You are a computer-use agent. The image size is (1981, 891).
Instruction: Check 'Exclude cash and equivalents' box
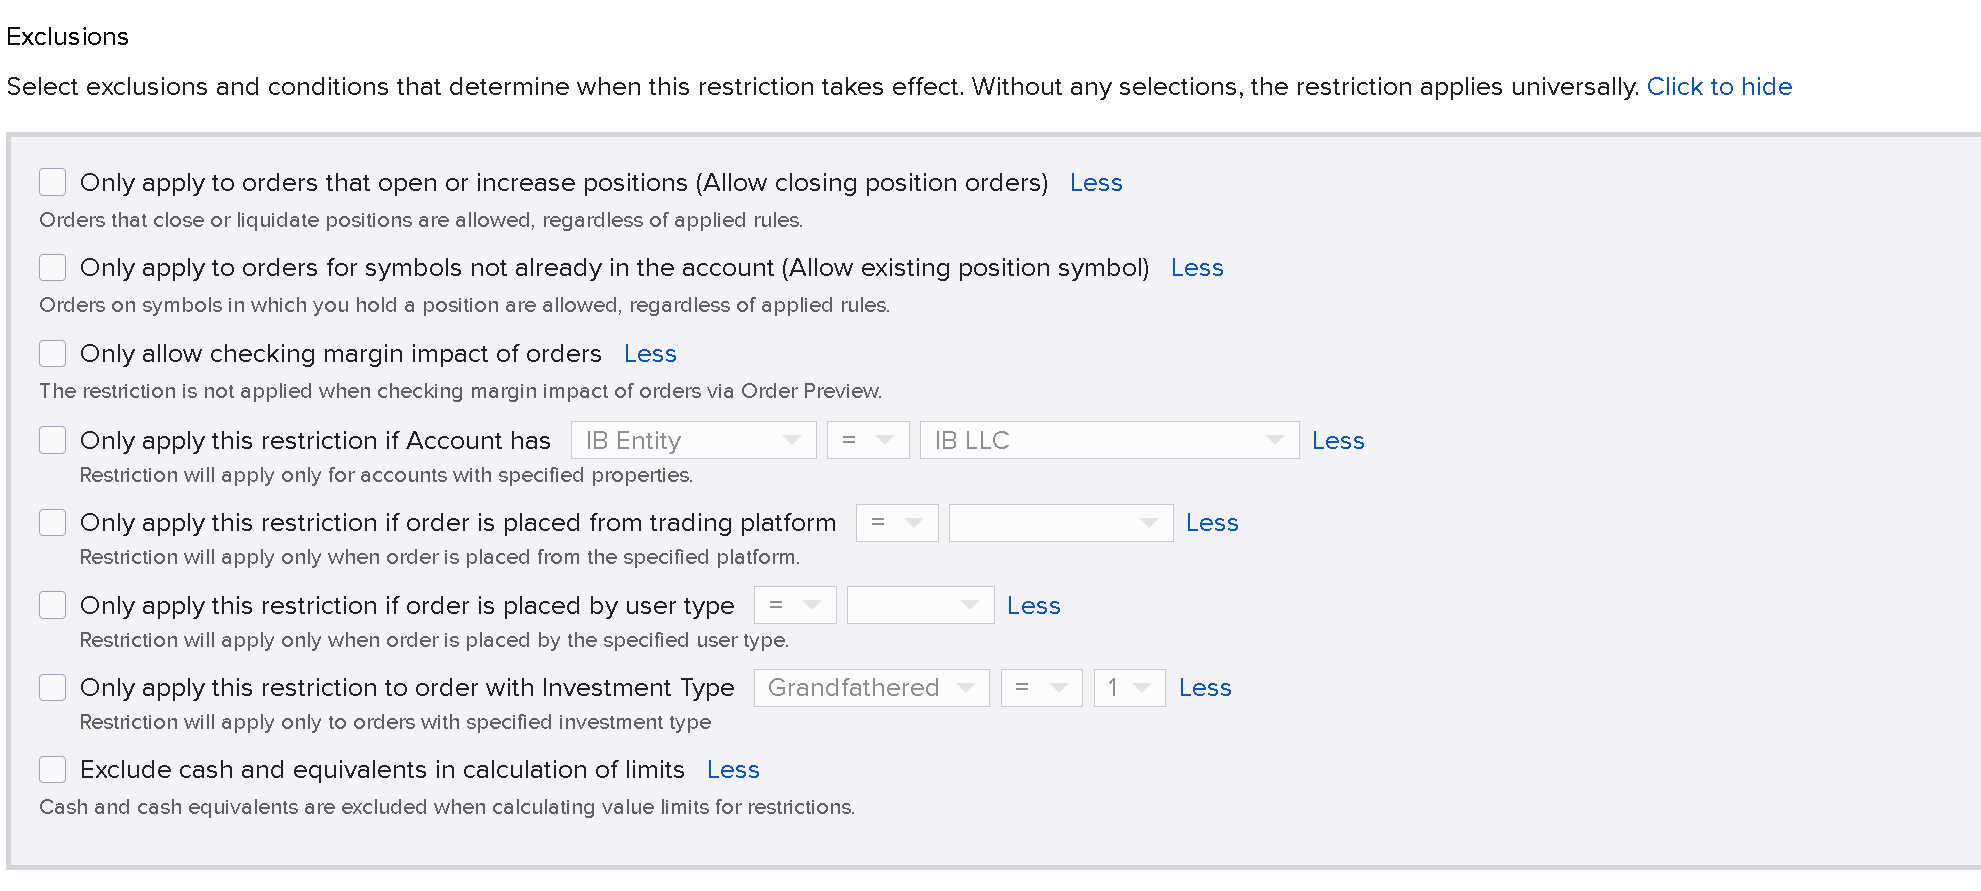tap(53, 769)
